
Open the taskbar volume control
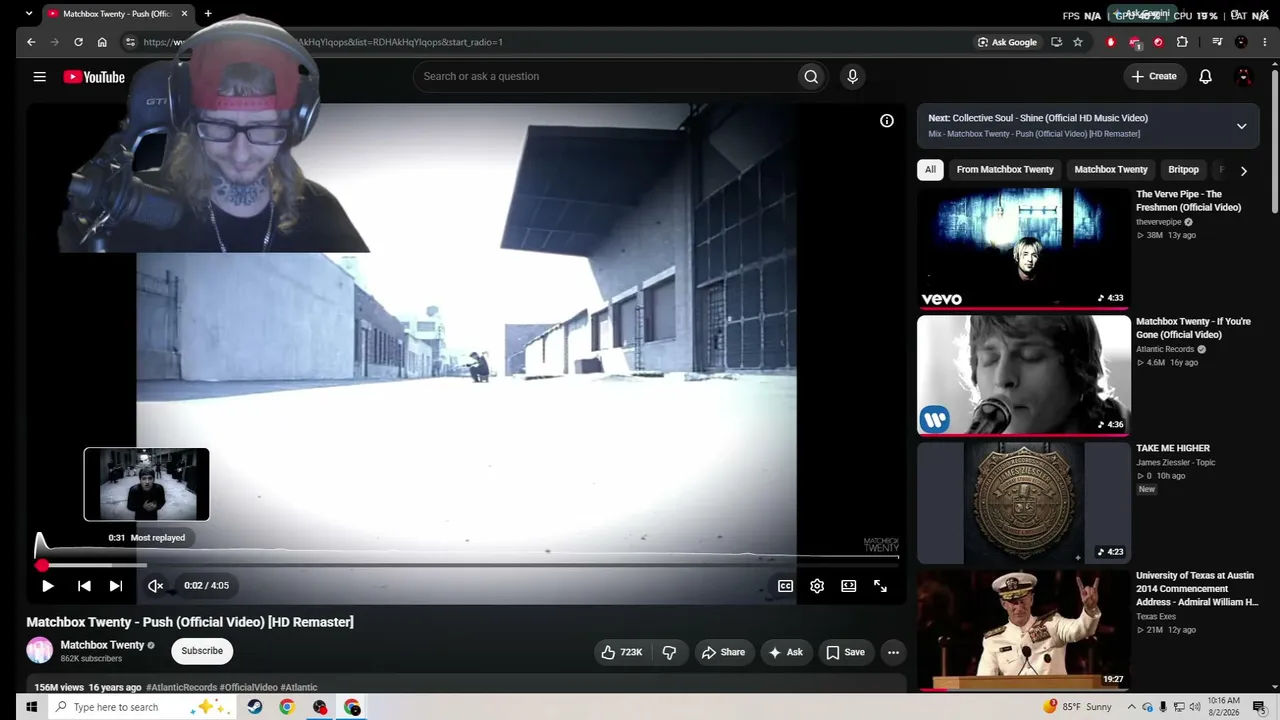point(1194,707)
